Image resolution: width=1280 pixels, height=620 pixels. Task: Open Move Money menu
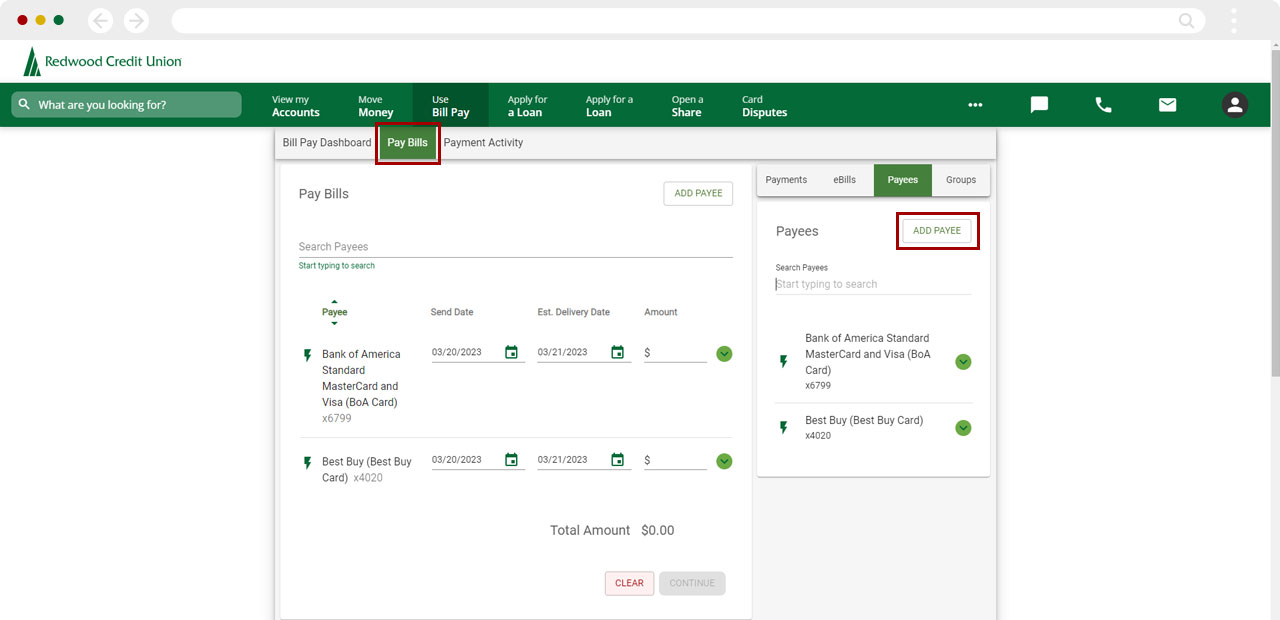click(375, 106)
